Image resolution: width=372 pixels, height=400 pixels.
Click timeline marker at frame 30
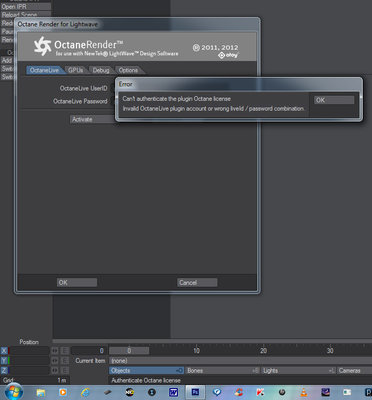pyautogui.click(x=330, y=351)
